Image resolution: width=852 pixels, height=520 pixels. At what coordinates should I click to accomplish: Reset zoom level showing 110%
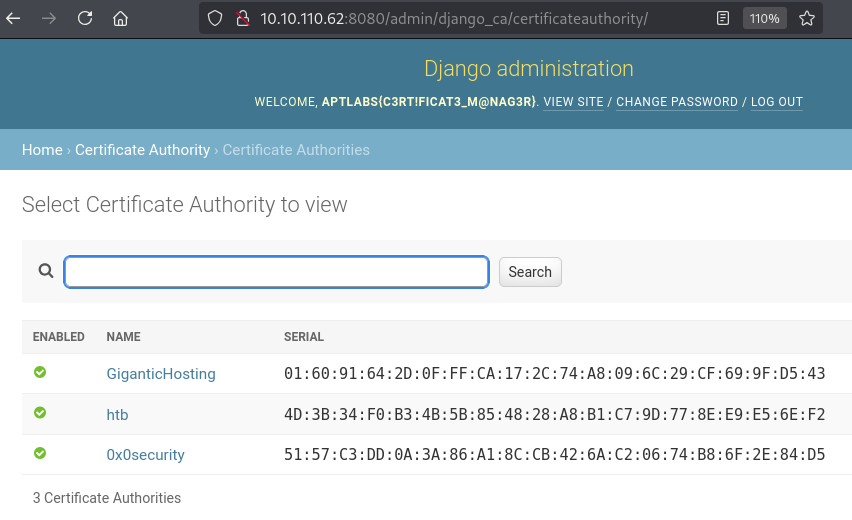764,18
